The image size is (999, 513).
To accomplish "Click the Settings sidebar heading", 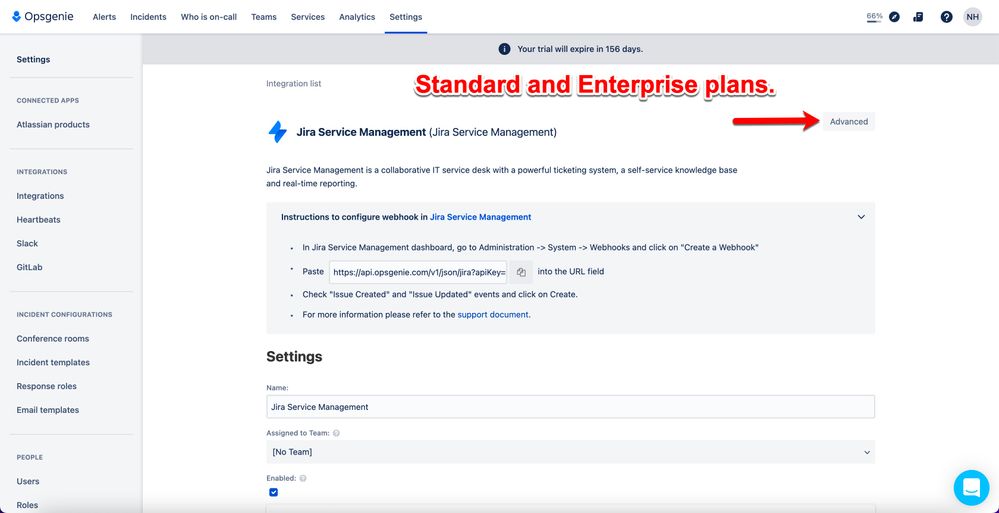I will click(x=33, y=59).
